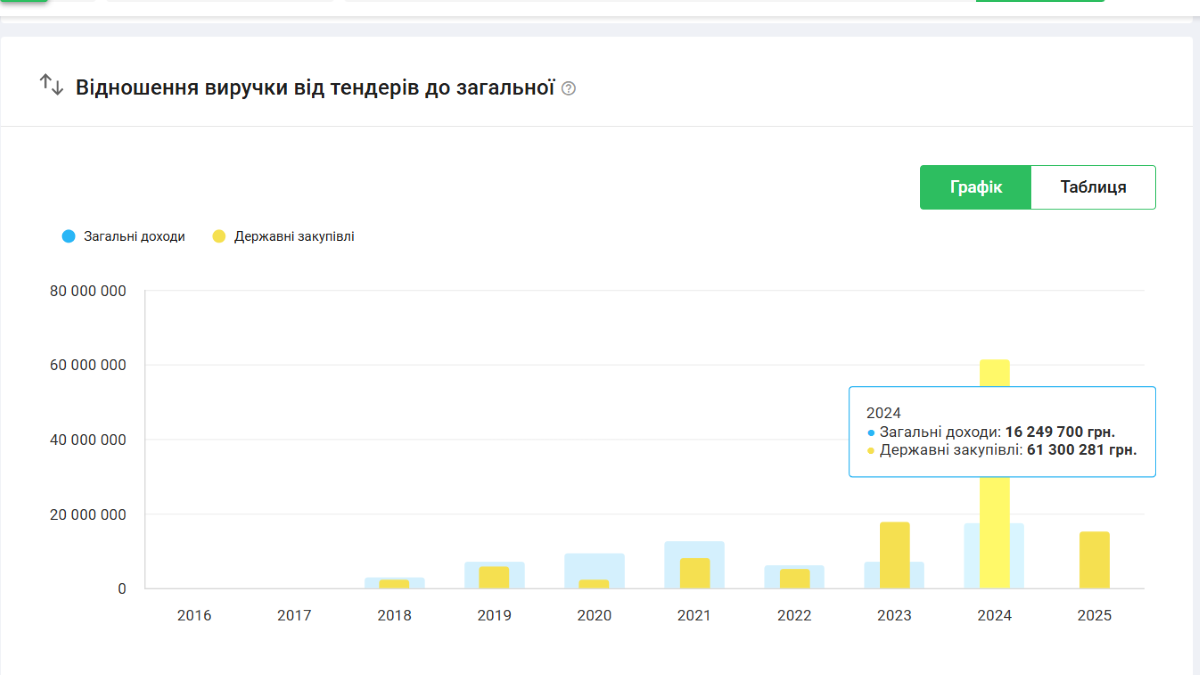Select the 2018 yellow procurement bar
The height and width of the screenshot is (675, 1200).
394,584
